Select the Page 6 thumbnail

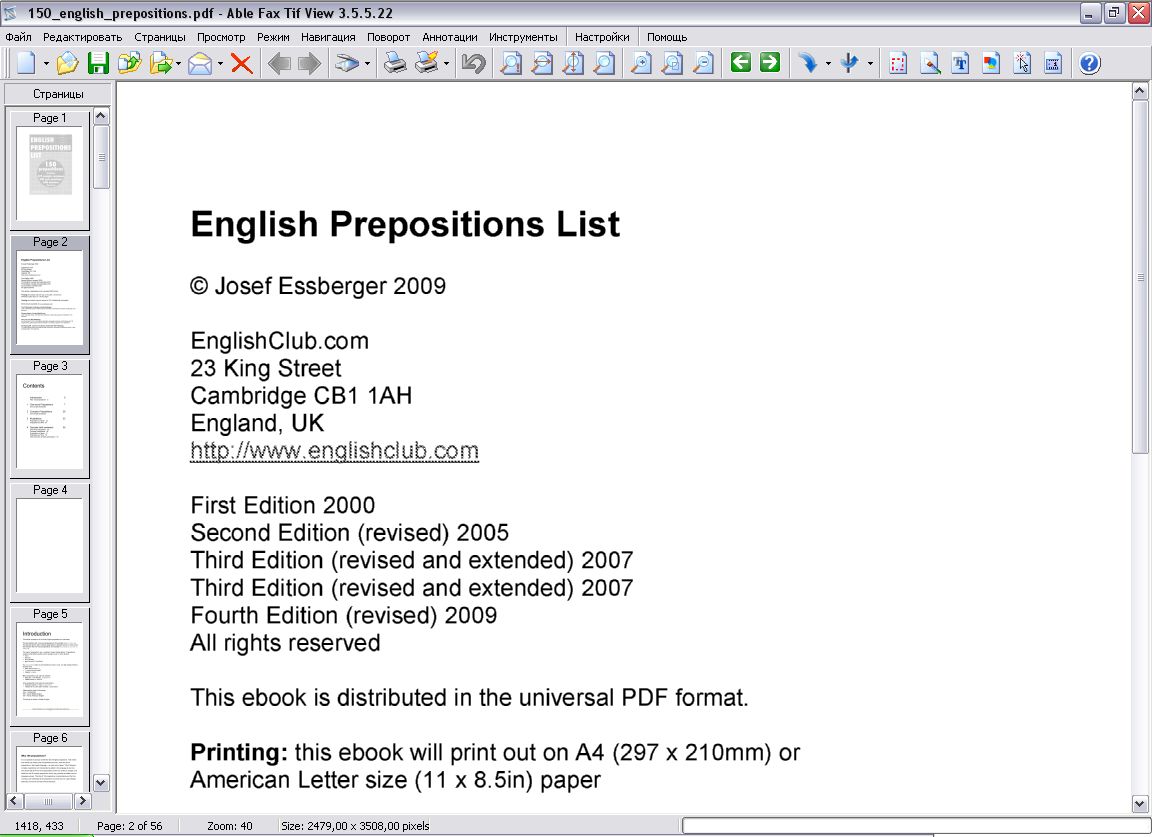click(x=50, y=760)
